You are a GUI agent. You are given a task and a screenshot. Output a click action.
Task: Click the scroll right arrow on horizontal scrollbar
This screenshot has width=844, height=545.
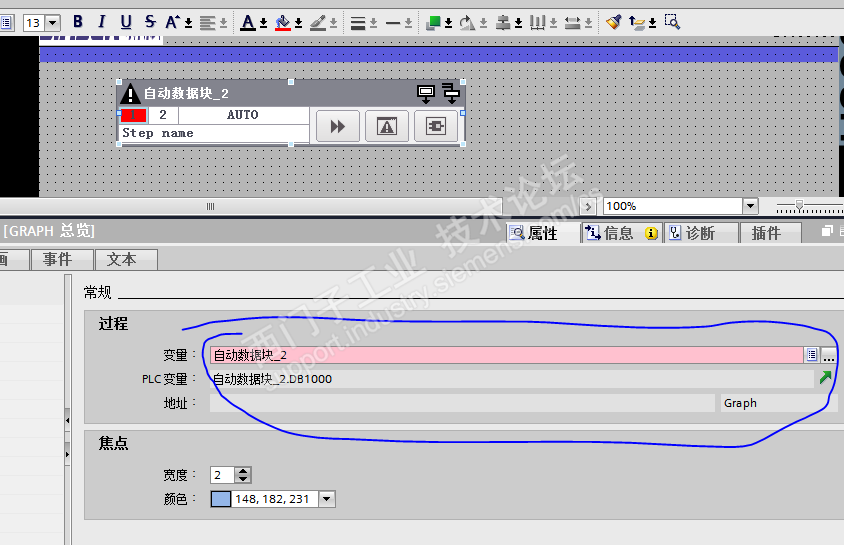click(588, 207)
